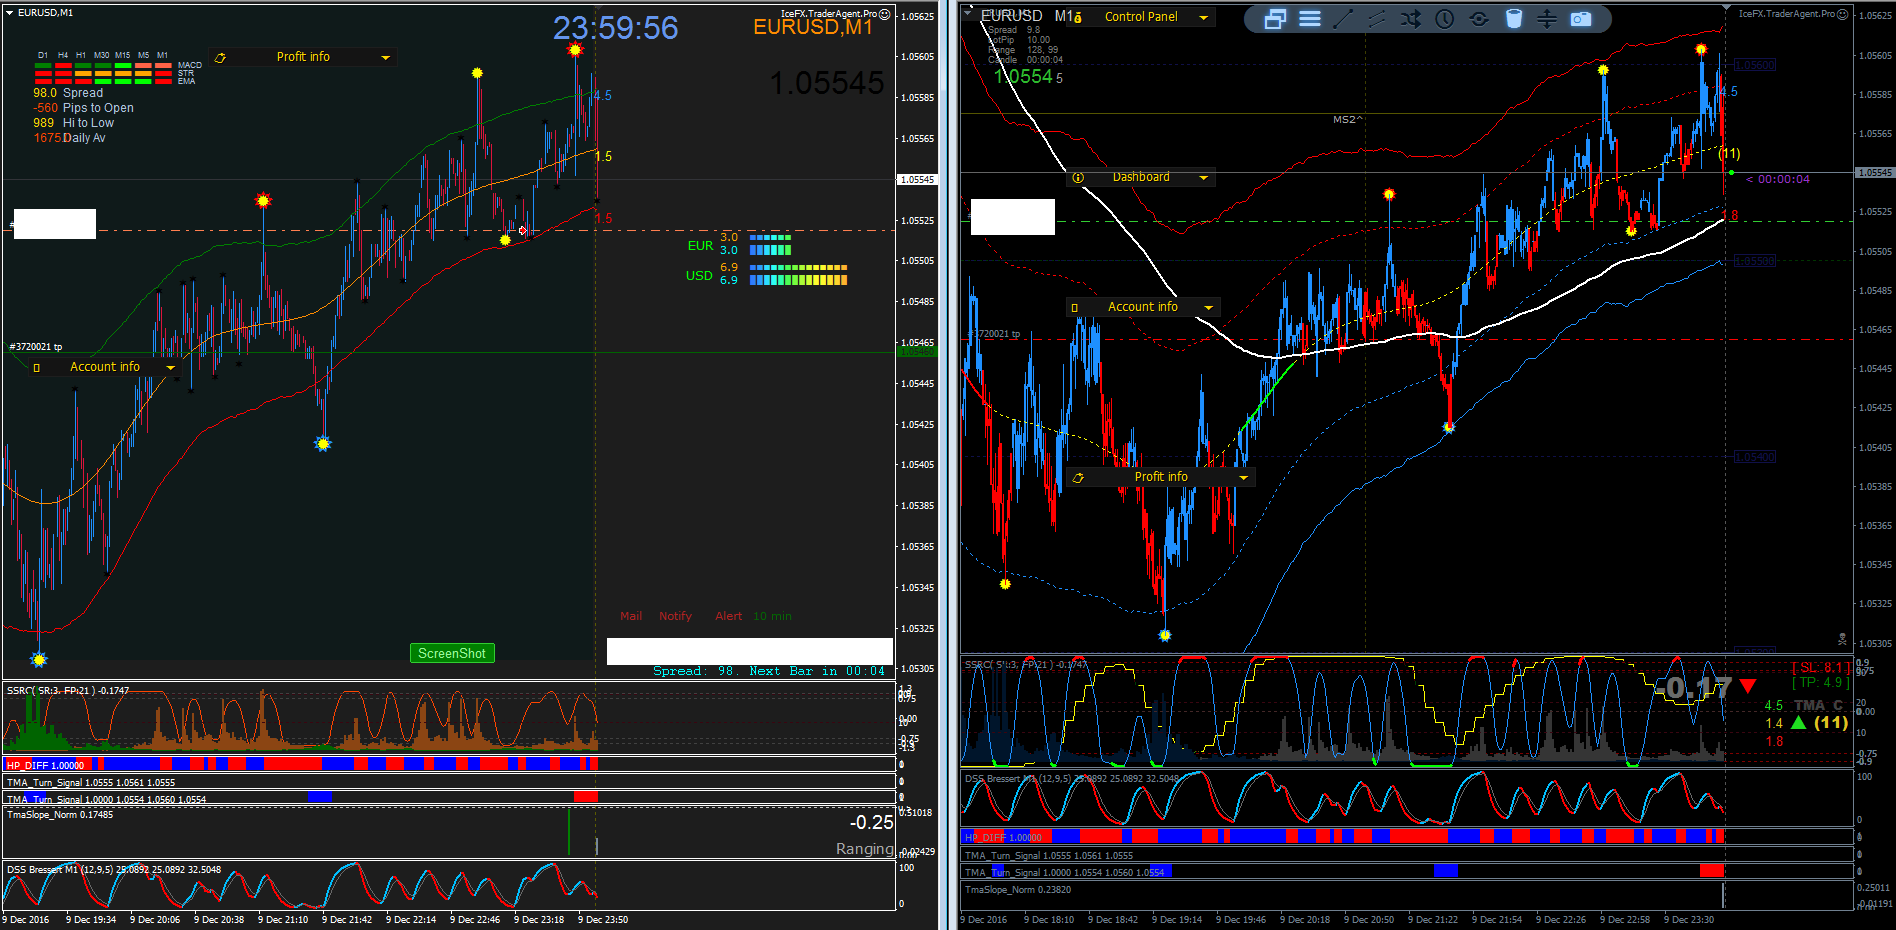Image resolution: width=1896 pixels, height=930 pixels.
Task: Click the vertical align arrows icon
Action: (1547, 19)
